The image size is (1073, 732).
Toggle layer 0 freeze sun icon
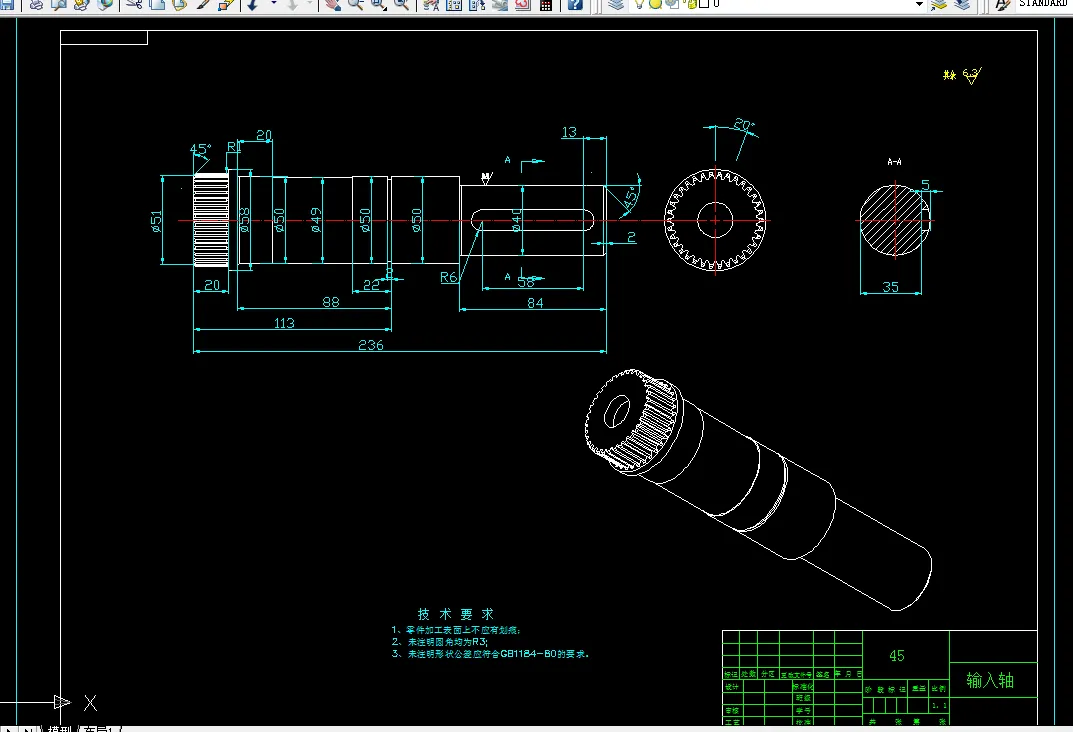[x=656, y=4]
